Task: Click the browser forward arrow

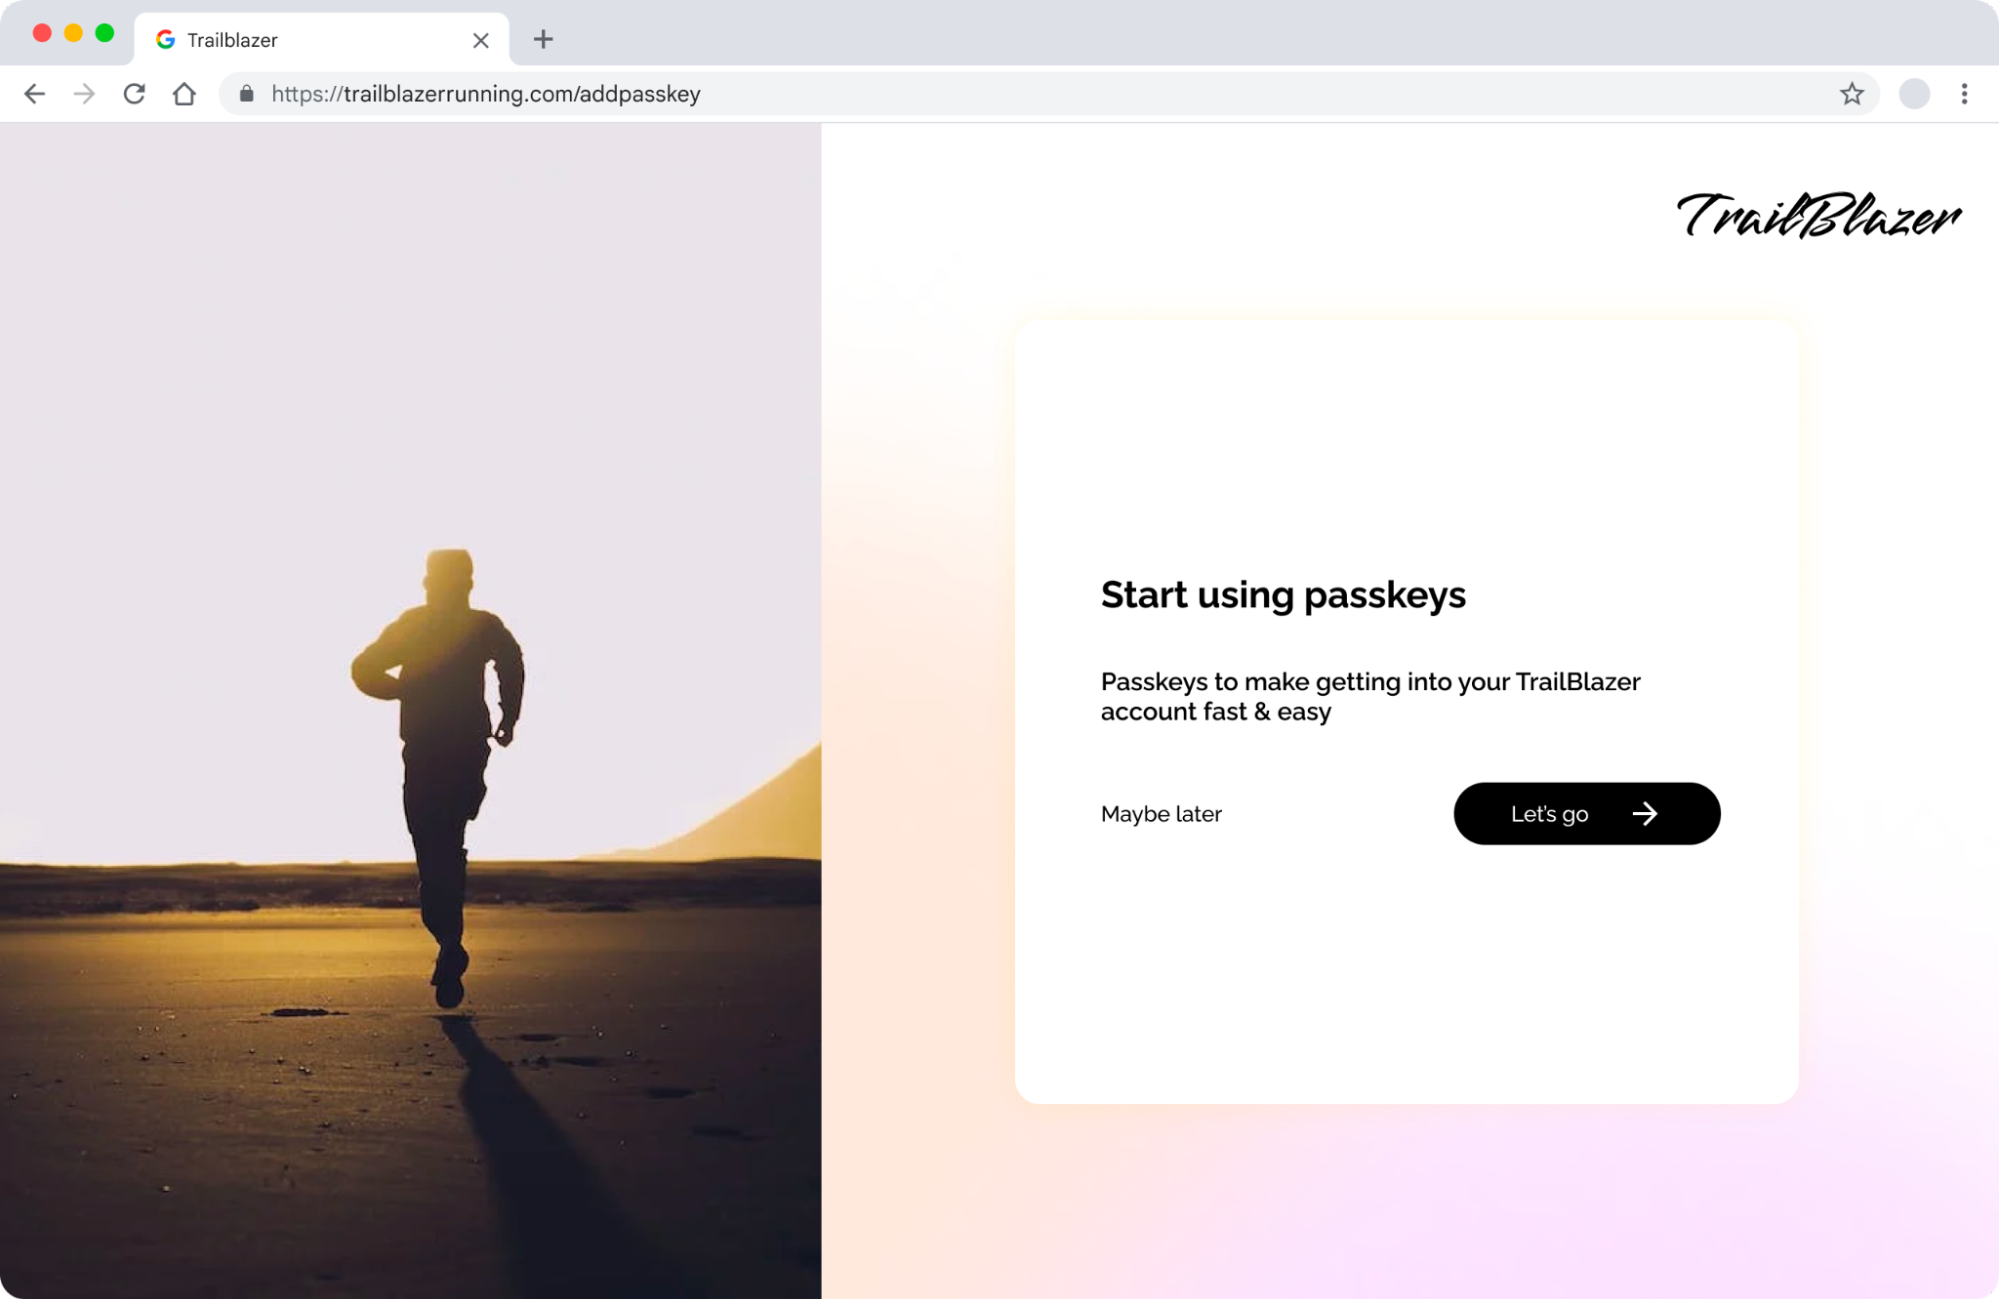Action: 83,93
